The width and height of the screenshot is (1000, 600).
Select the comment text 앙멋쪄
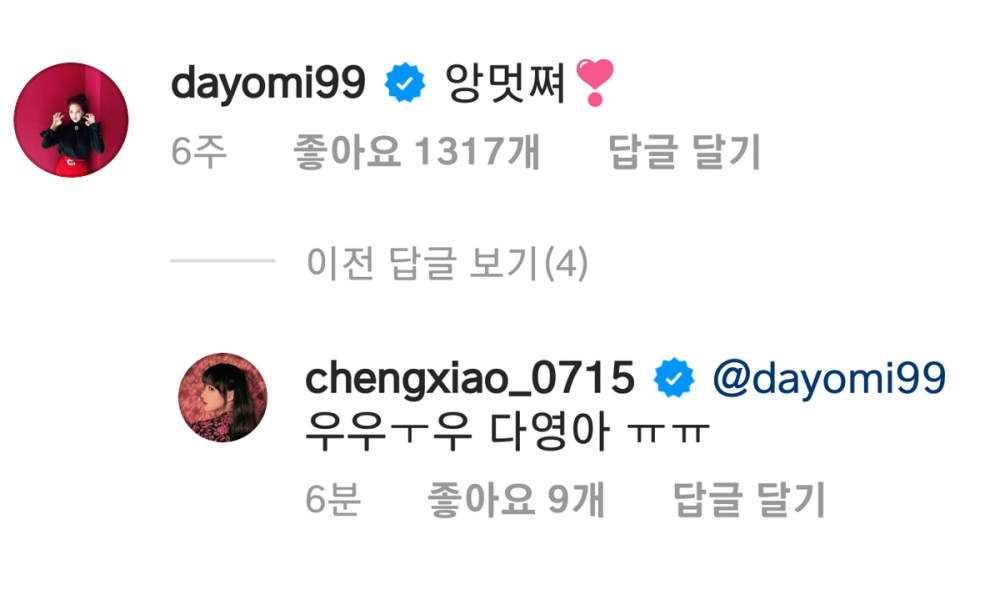(x=505, y=83)
